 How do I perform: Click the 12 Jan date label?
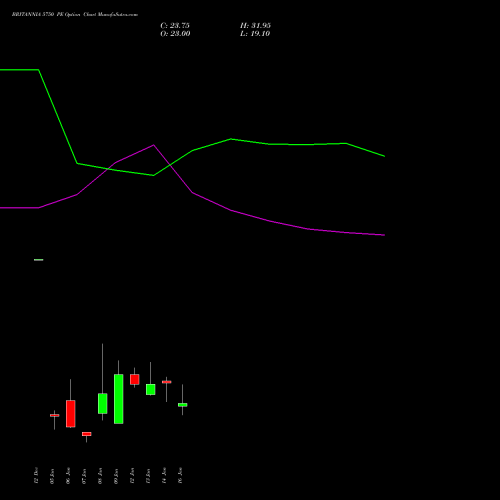coord(132,476)
